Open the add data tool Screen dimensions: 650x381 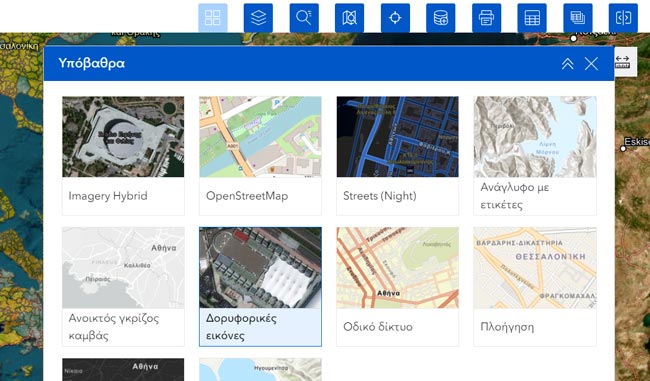[x=441, y=18]
